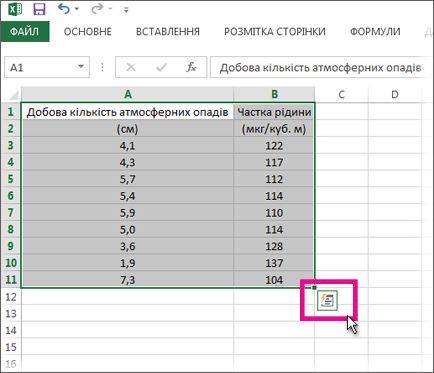Select cell with value 112
The height and width of the screenshot is (373, 434).
(x=274, y=179)
